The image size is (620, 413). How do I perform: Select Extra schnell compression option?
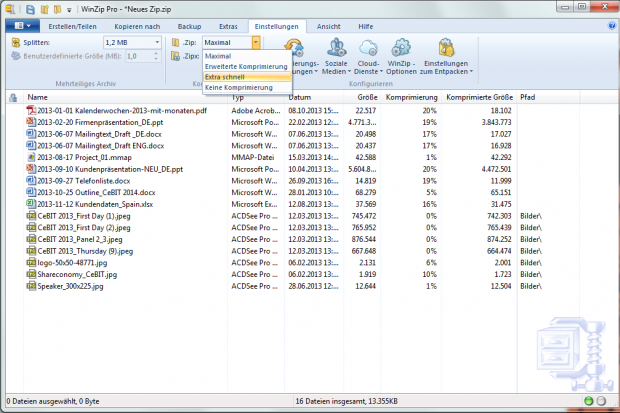point(247,77)
